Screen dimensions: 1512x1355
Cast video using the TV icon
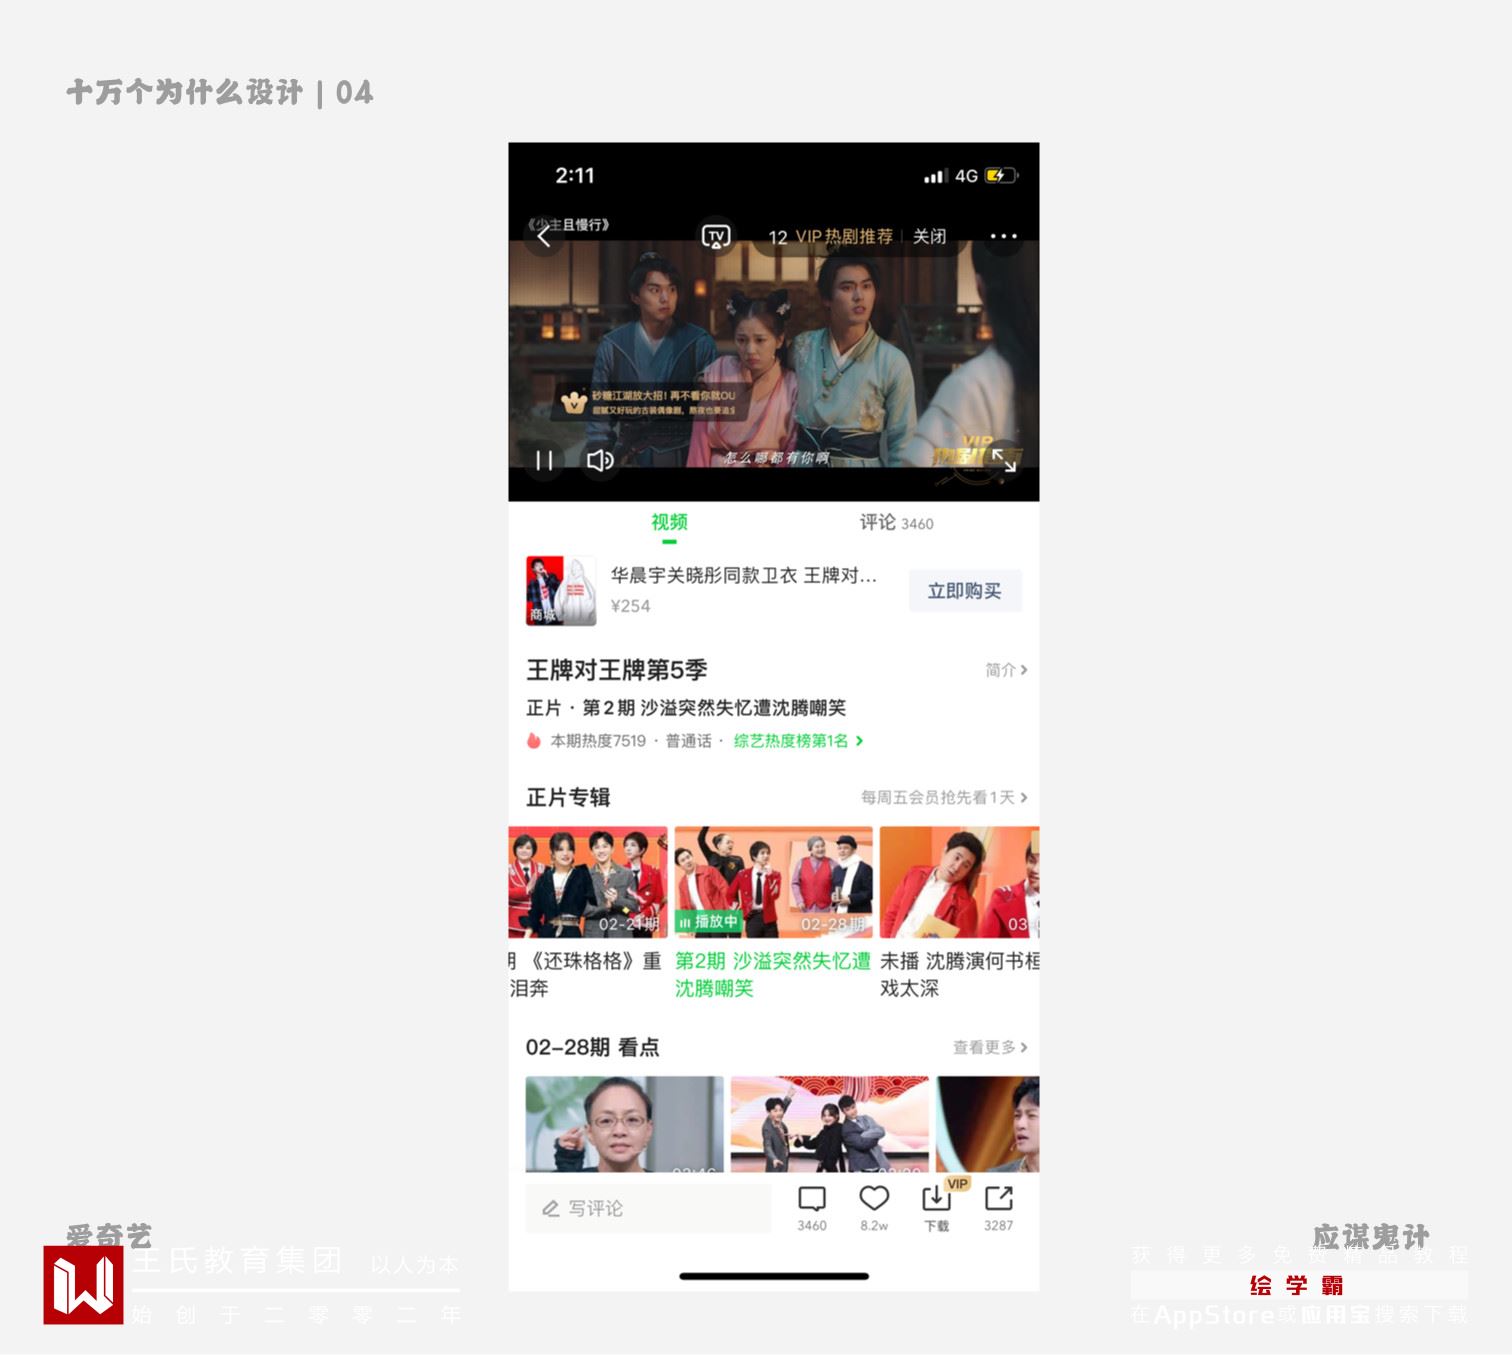click(715, 237)
